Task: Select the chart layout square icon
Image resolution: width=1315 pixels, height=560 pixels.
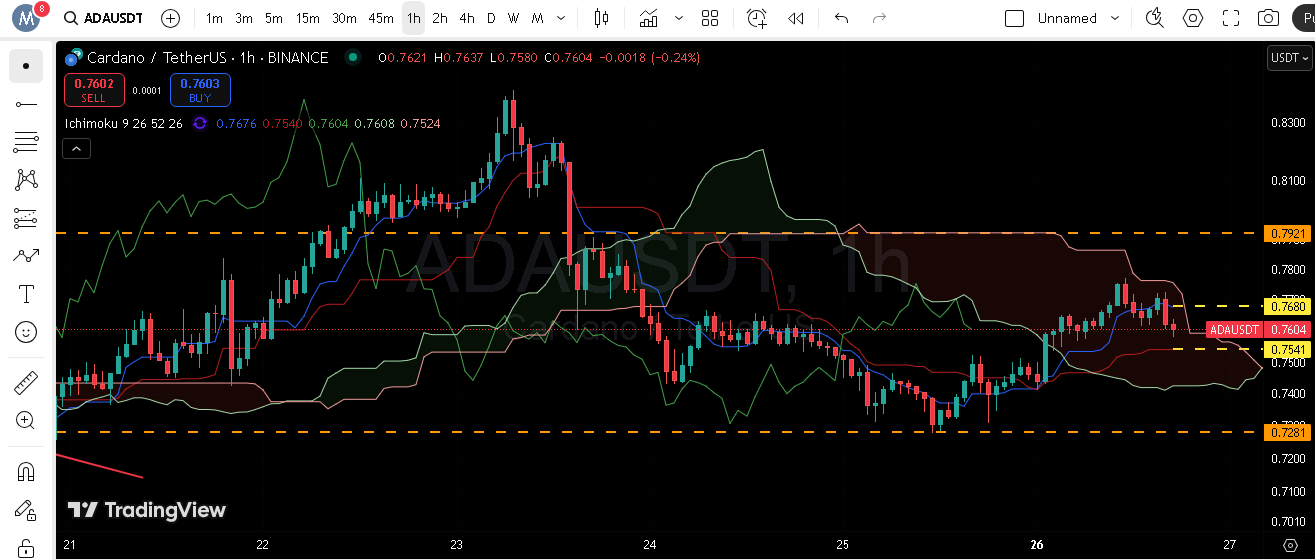Action: 1014,18
